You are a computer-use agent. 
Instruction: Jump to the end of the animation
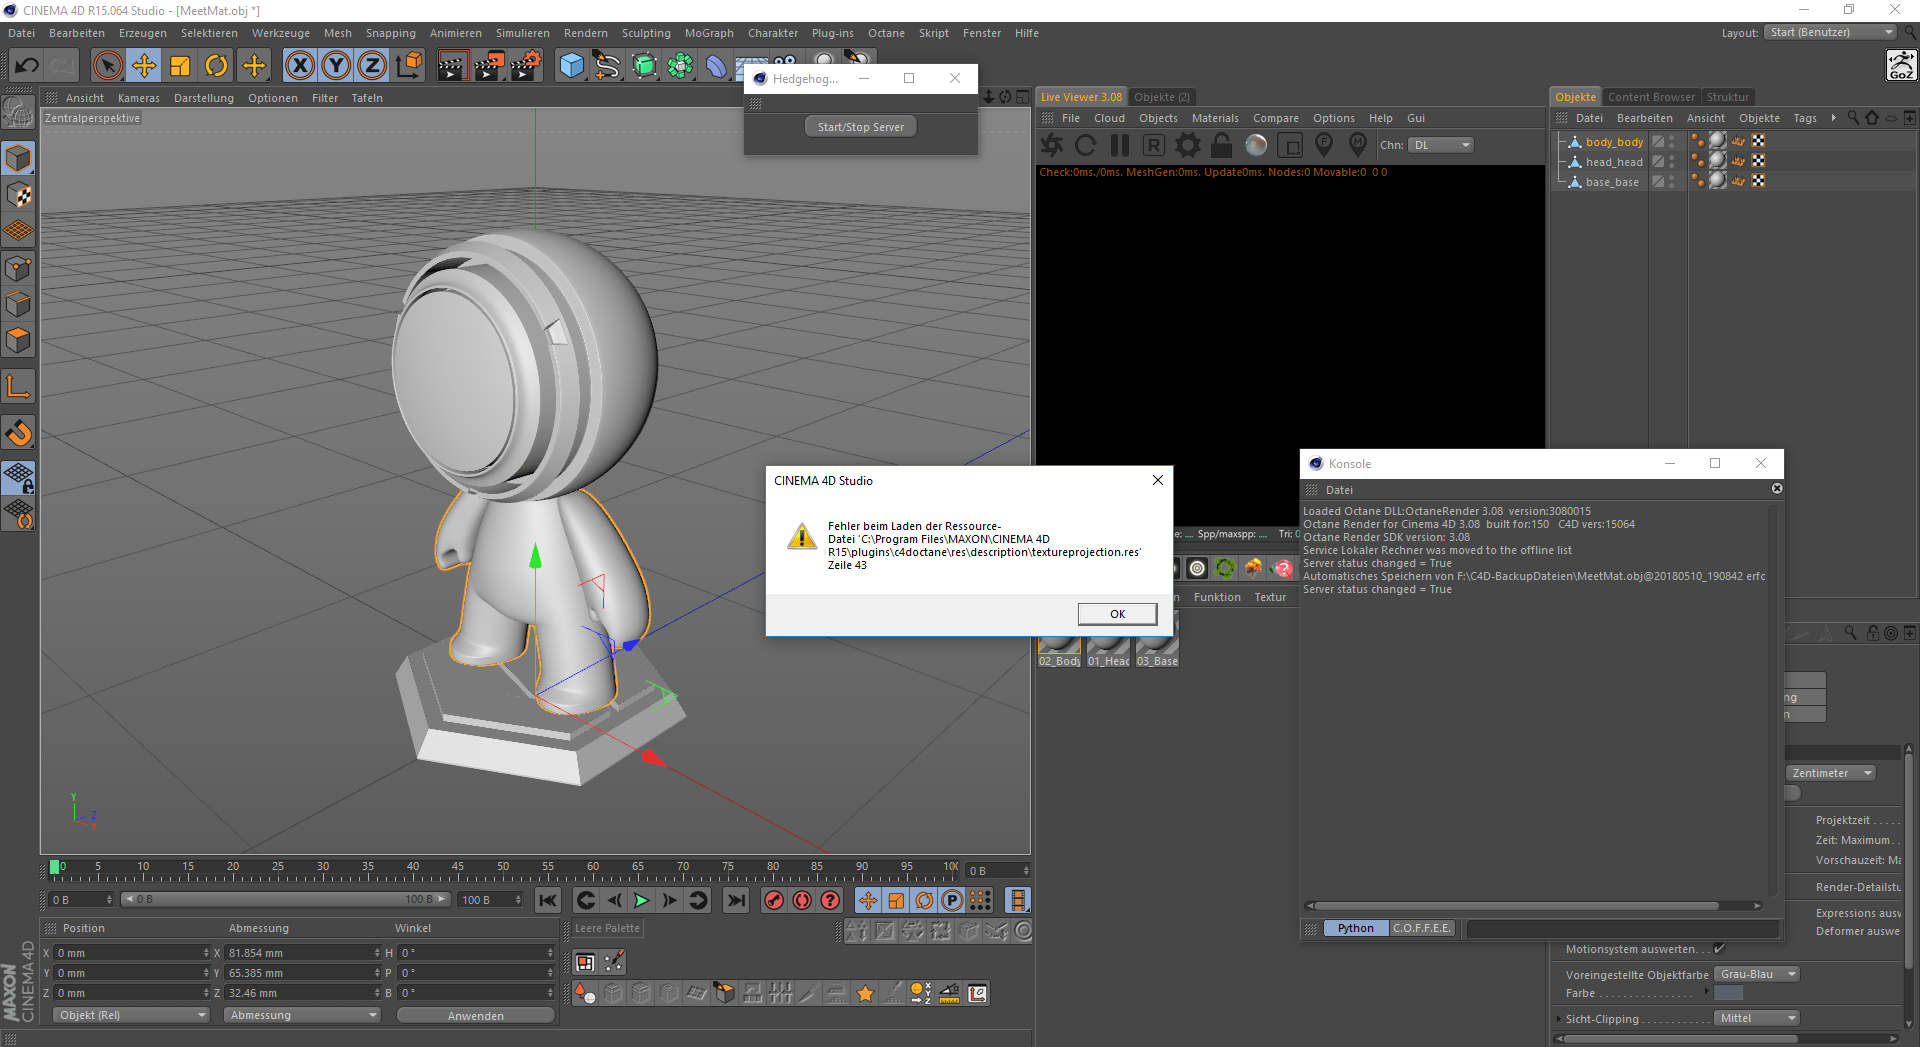click(736, 900)
